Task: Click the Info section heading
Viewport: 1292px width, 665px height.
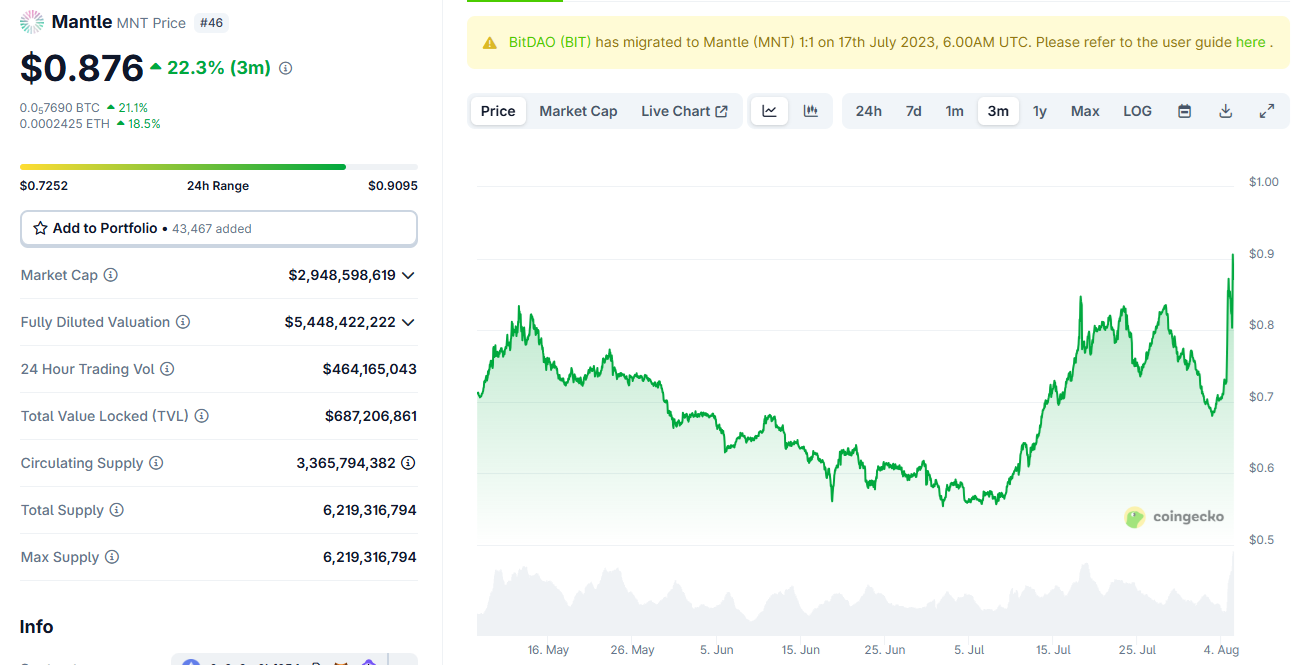Action: tap(37, 627)
